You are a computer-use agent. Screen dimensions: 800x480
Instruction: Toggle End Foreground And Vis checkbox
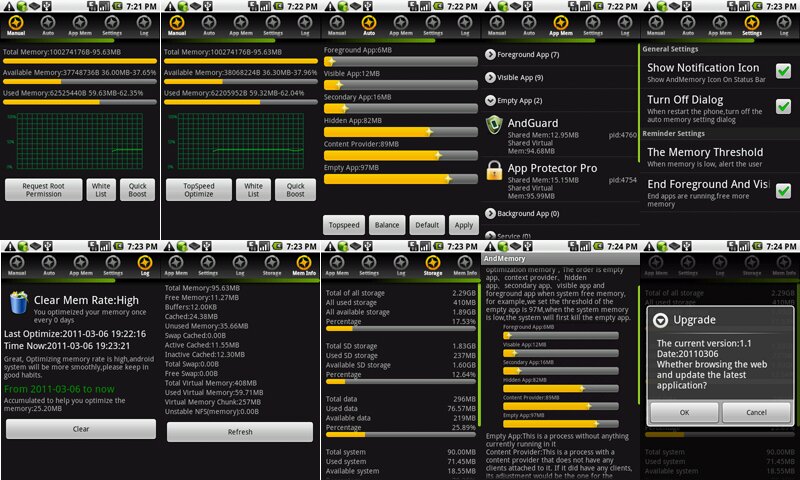pos(783,191)
